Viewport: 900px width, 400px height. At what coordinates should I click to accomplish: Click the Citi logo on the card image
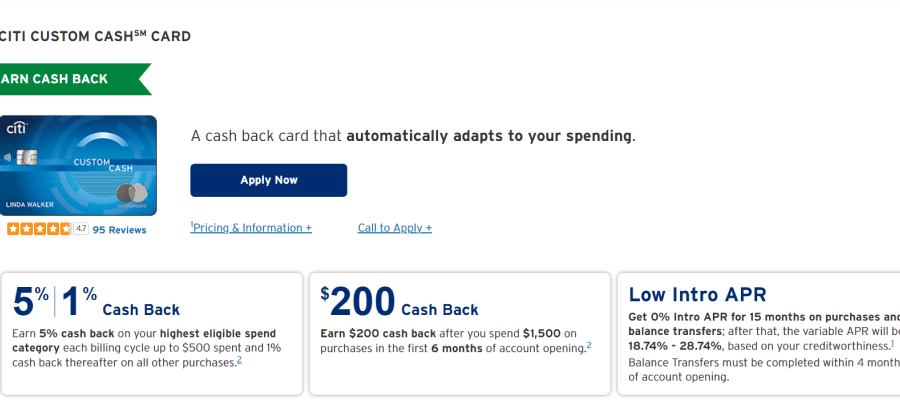pyautogui.click(x=17, y=128)
